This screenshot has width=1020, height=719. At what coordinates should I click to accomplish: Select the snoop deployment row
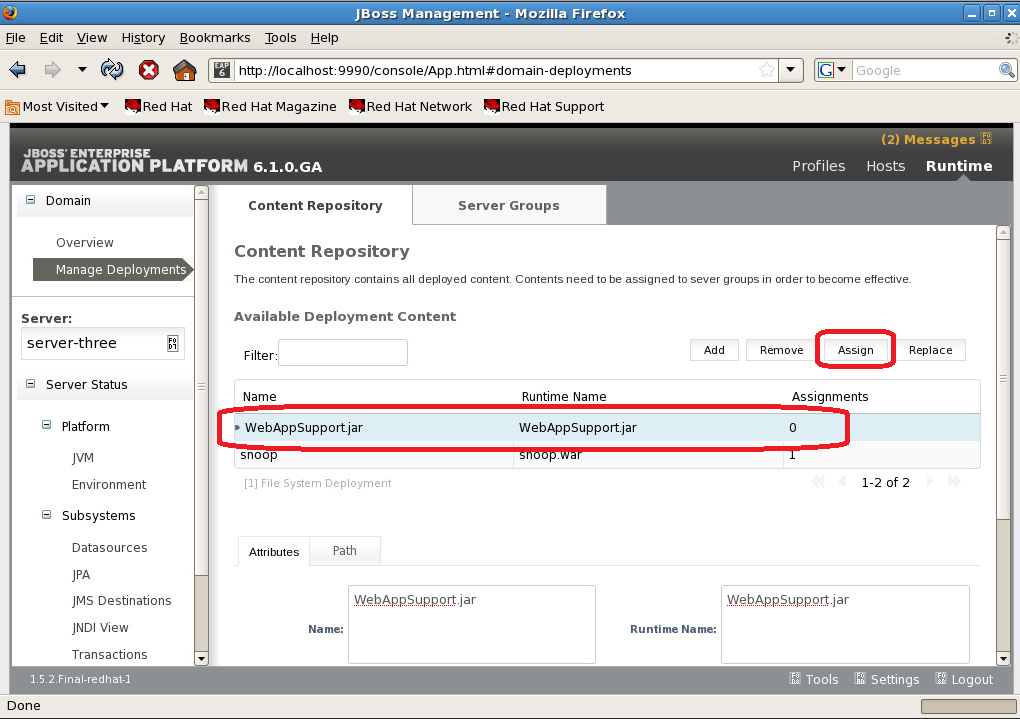607,455
